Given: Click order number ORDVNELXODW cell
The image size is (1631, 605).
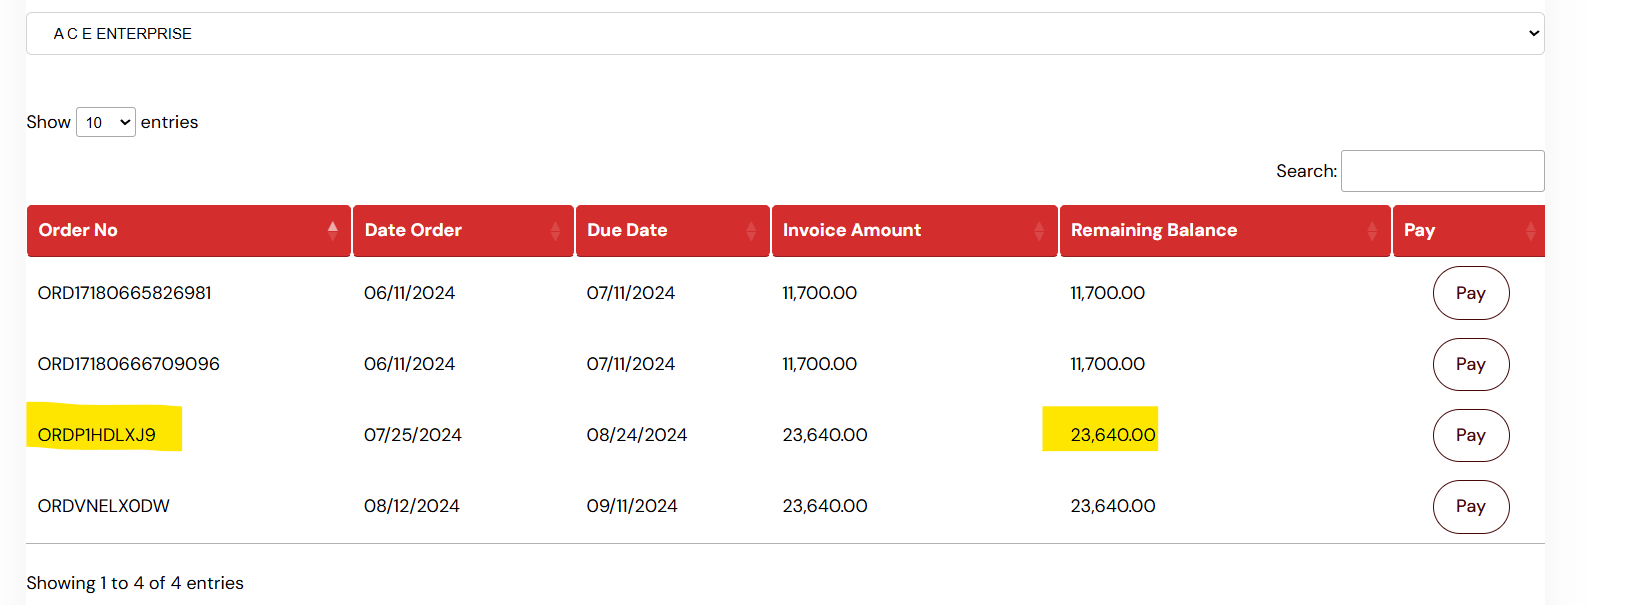Looking at the screenshot, I should click(104, 506).
